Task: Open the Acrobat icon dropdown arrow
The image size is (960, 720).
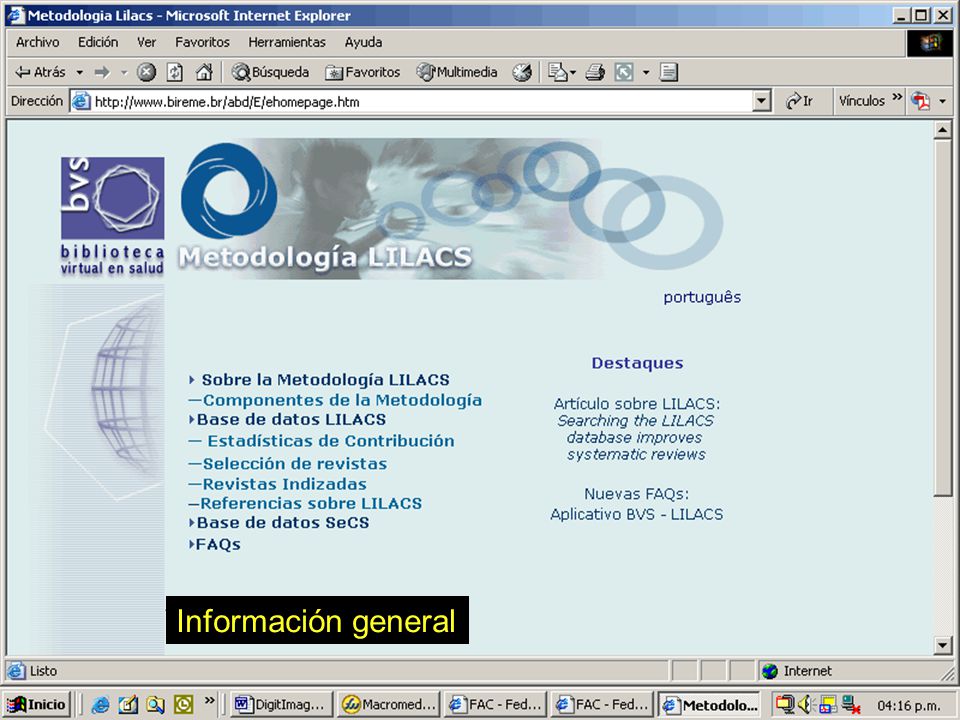Action: [942, 102]
